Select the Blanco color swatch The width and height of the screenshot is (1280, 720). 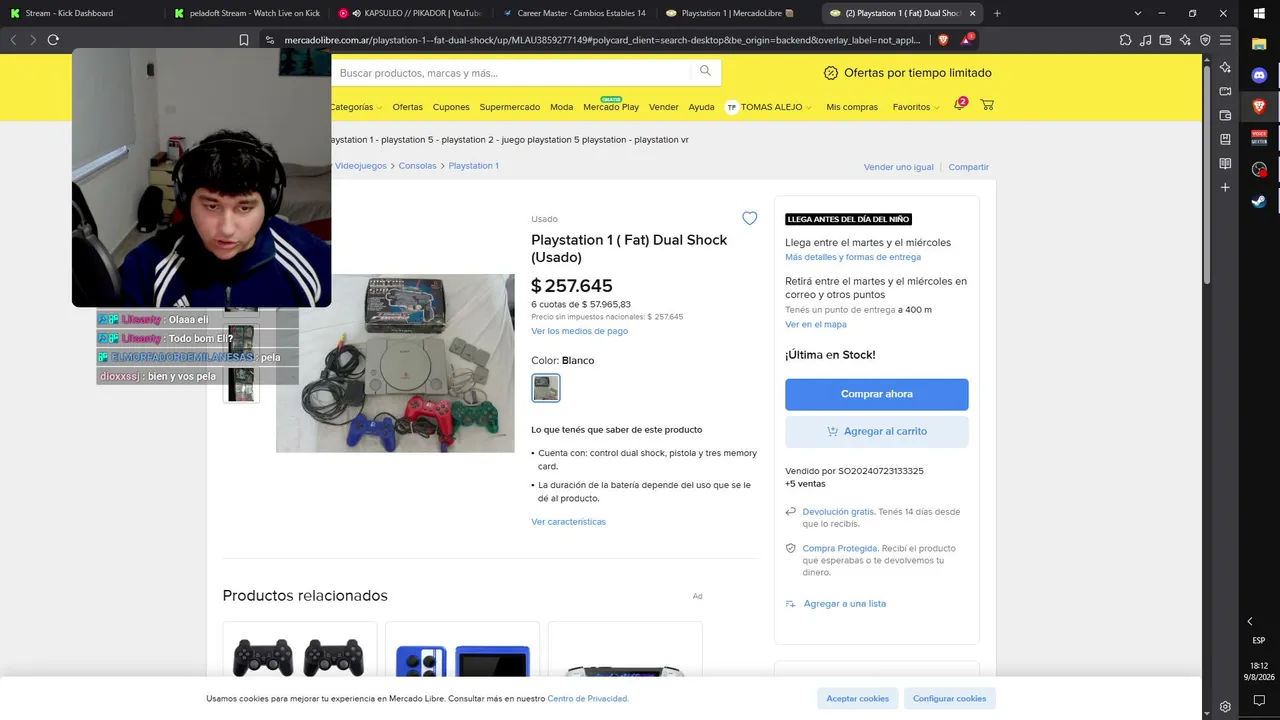point(546,388)
